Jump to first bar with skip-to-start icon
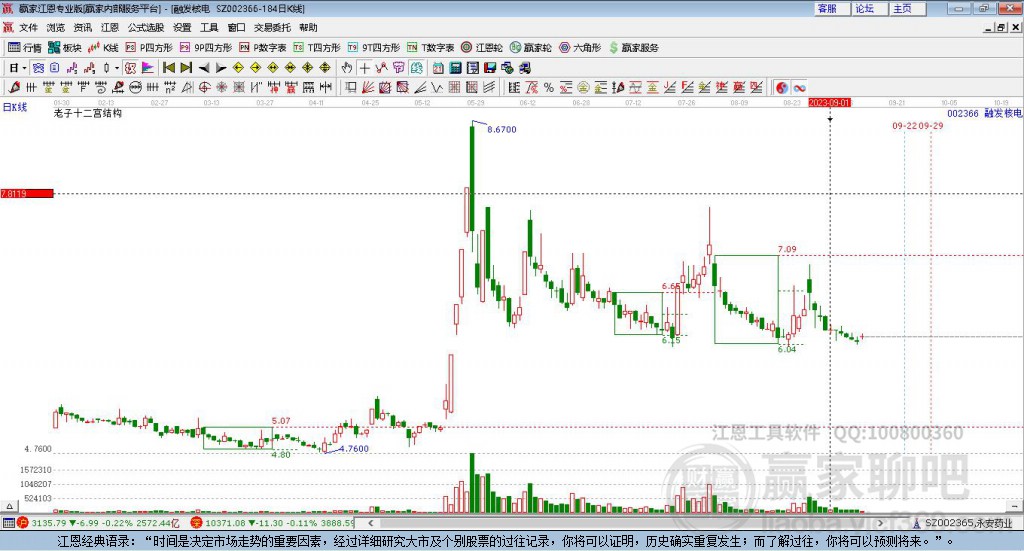The height and width of the screenshot is (551, 1024). click(168, 68)
